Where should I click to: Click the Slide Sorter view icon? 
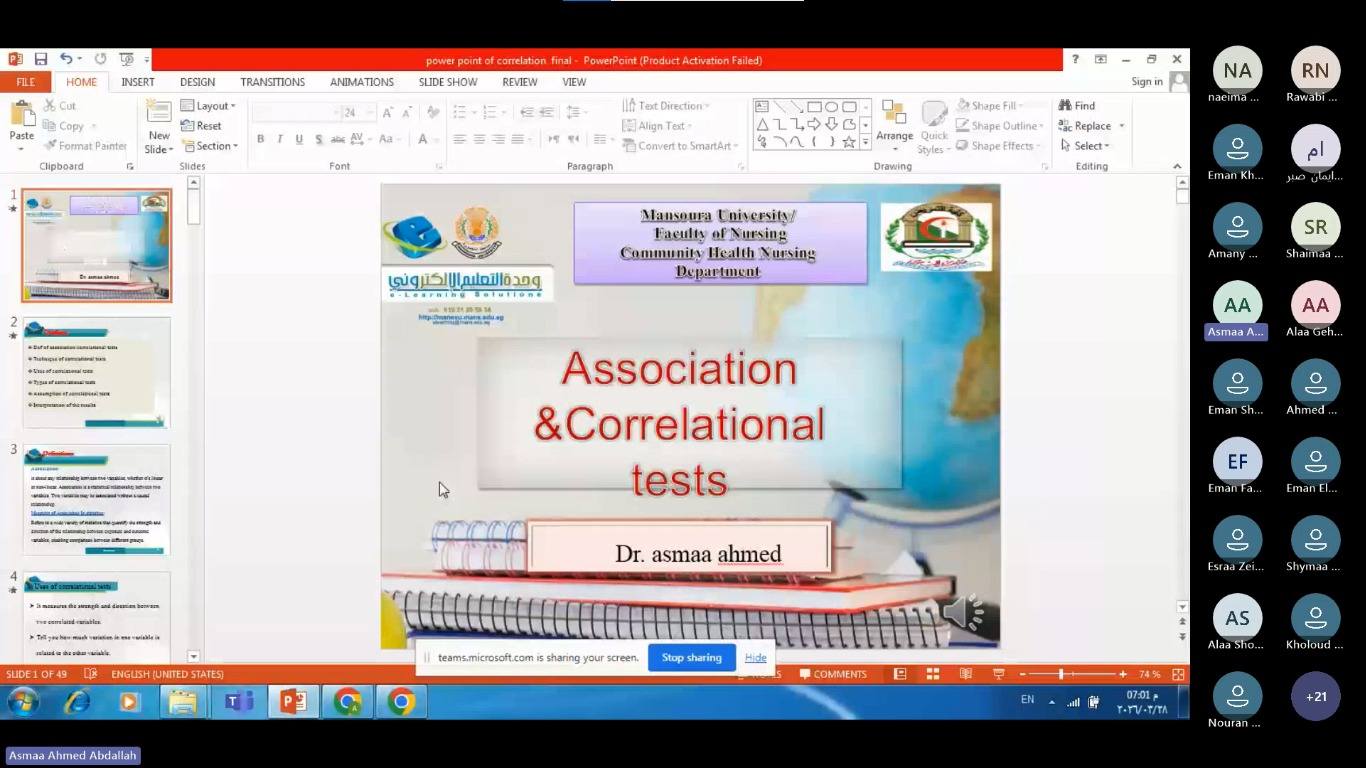tap(932, 674)
